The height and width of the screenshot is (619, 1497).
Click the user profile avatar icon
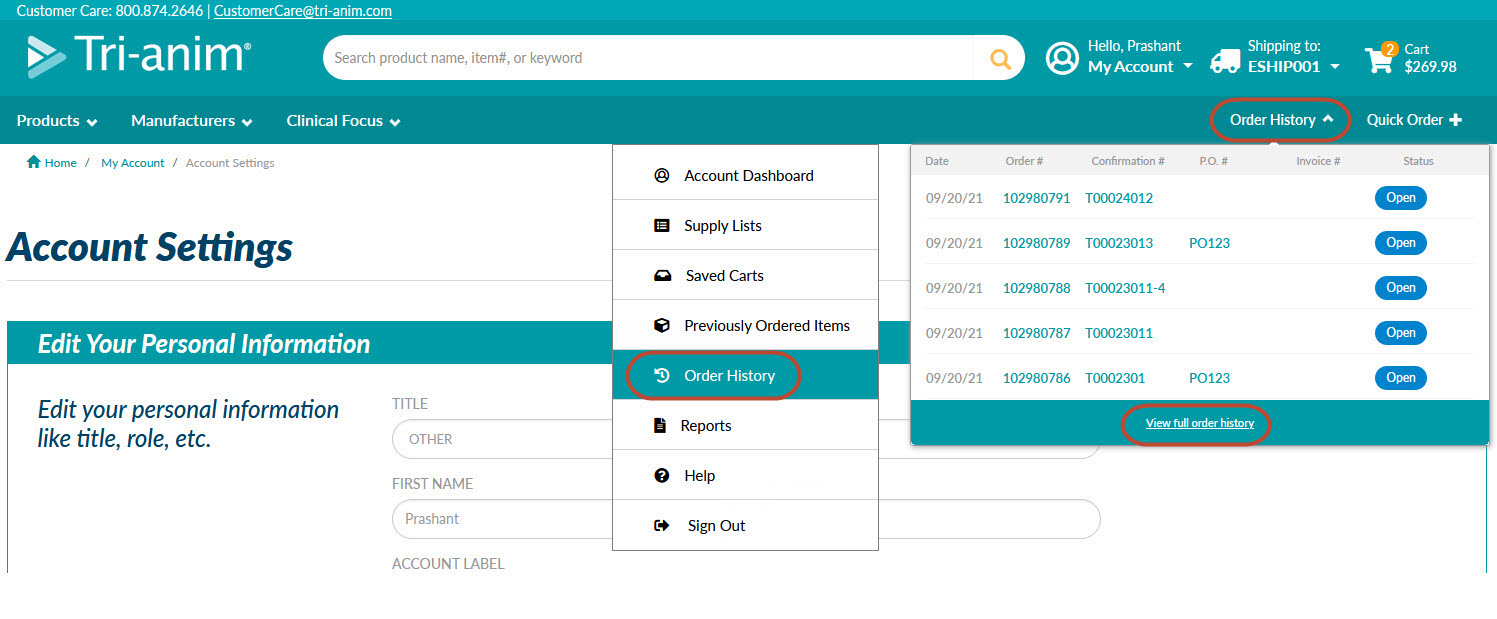point(1061,58)
